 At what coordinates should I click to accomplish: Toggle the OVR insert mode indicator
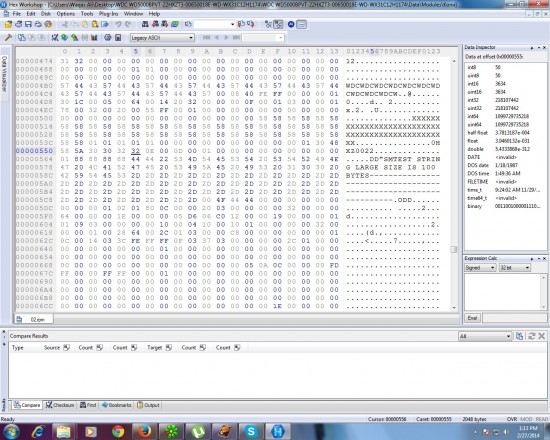pyautogui.click(x=512, y=419)
